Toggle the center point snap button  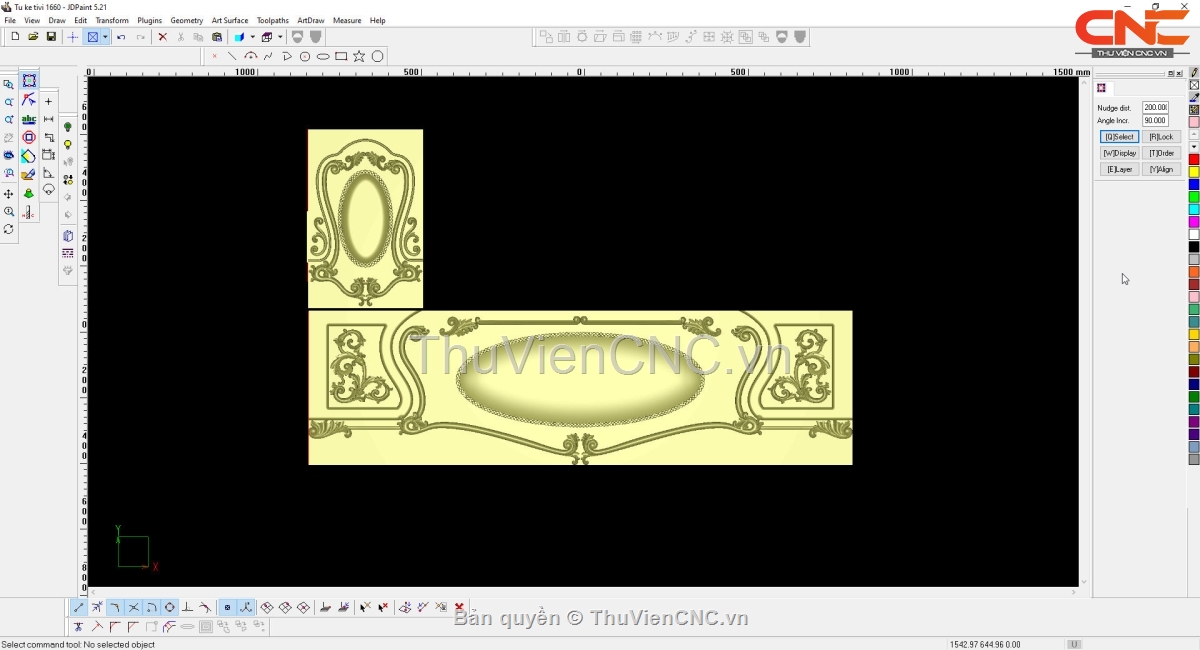pos(170,607)
